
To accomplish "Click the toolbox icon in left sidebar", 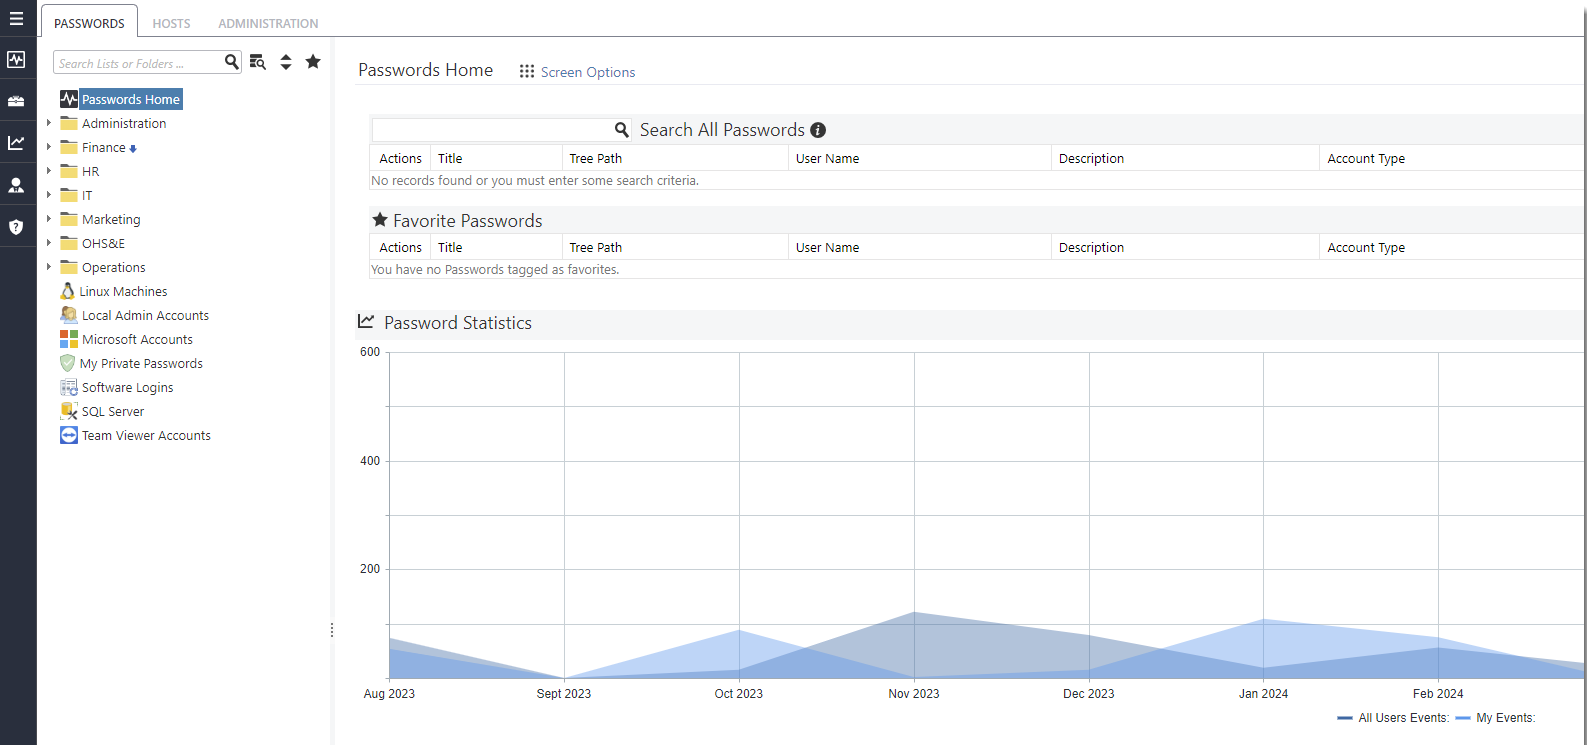I will 16,101.
